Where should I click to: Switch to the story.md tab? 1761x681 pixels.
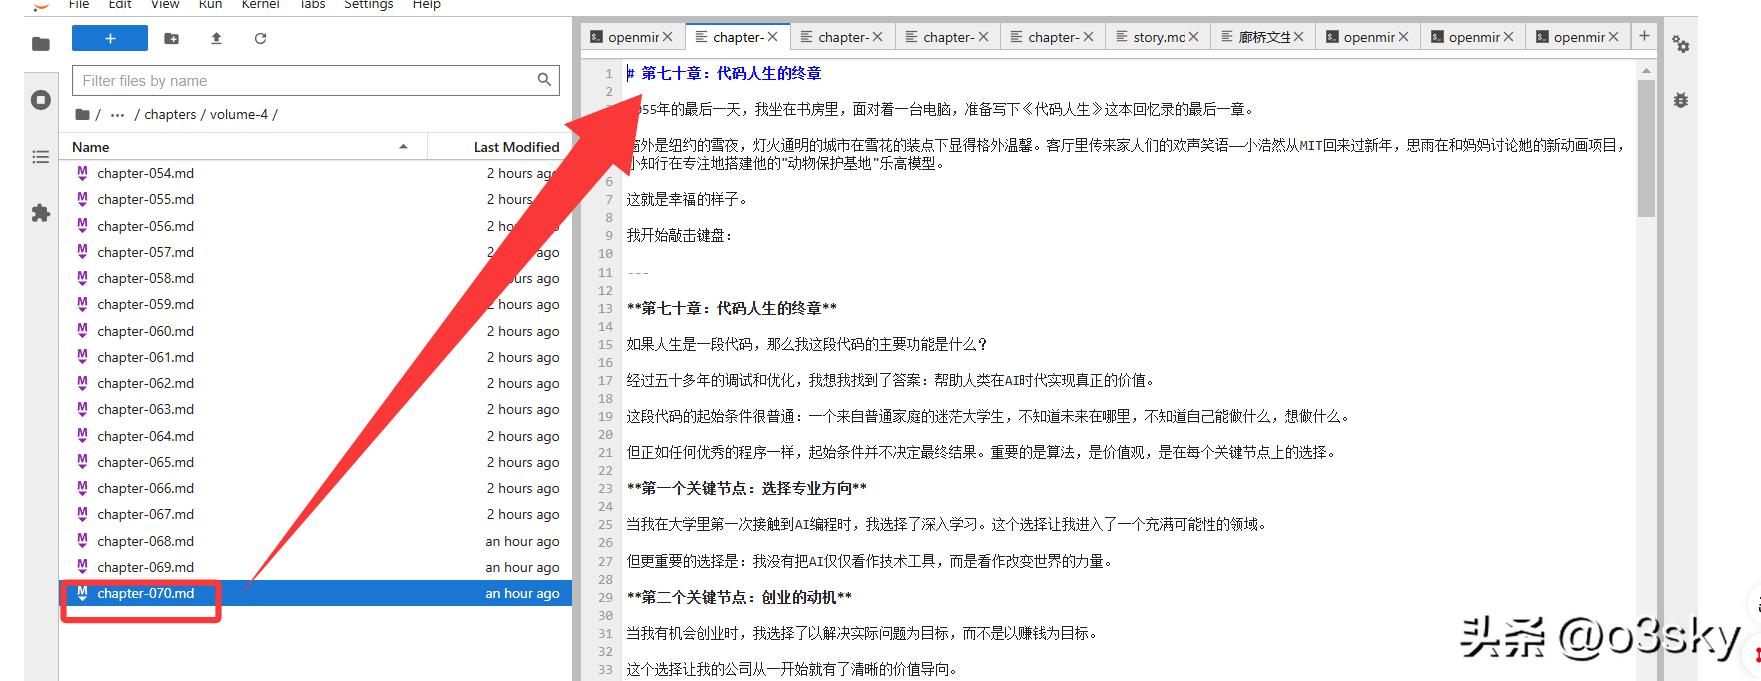coord(1158,37)
